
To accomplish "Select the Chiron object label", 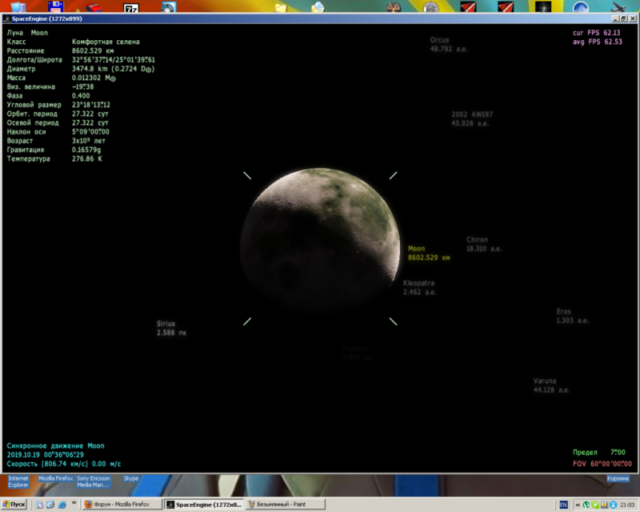I will tap(484, 244).
